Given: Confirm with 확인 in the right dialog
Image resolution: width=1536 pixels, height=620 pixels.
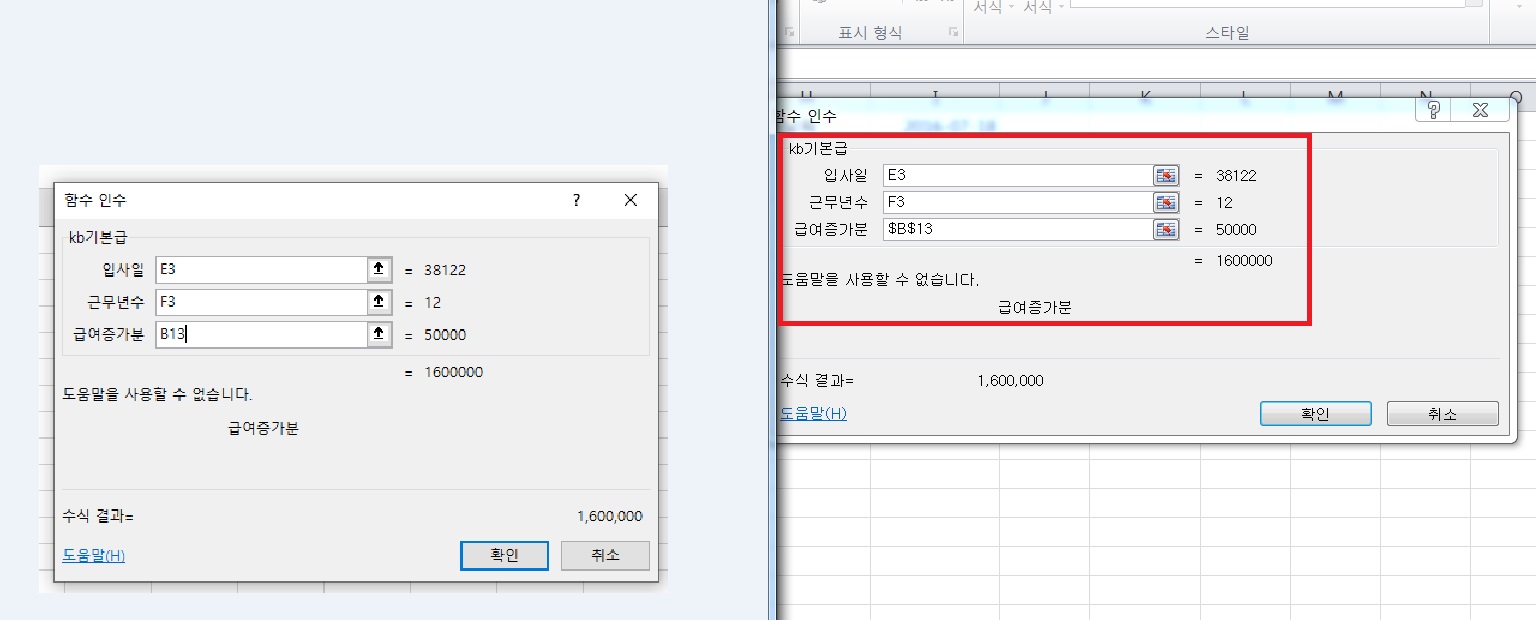Looking at the screenshot, I should point(1315,414).
